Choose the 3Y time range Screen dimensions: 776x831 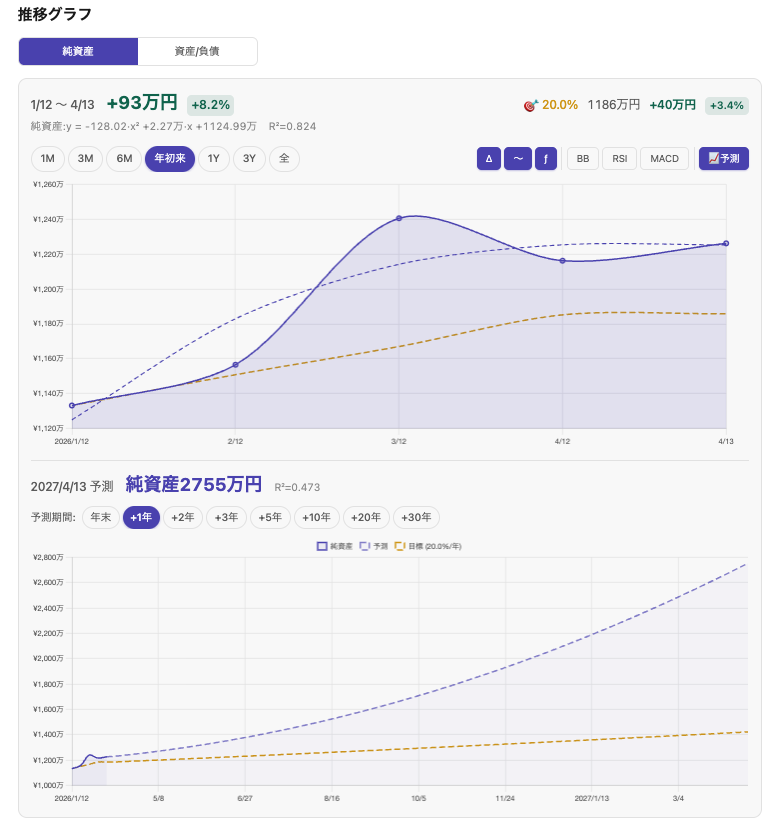point(249,159)
